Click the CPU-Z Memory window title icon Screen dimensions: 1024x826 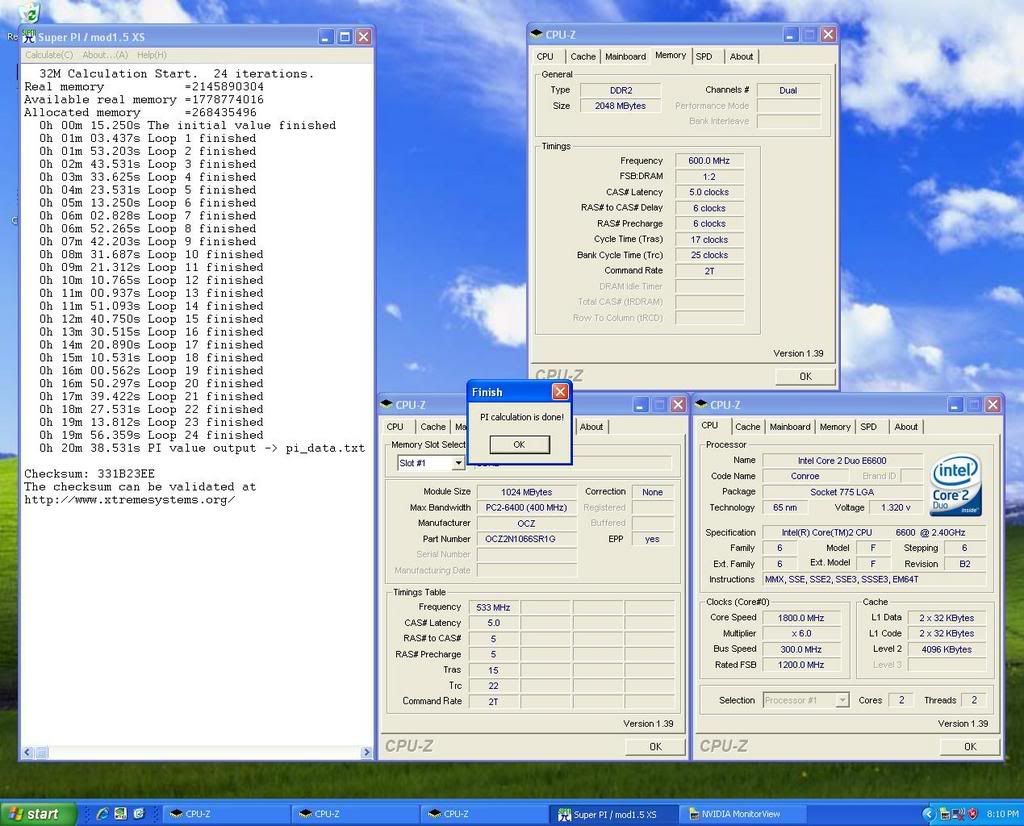[537, 34]
